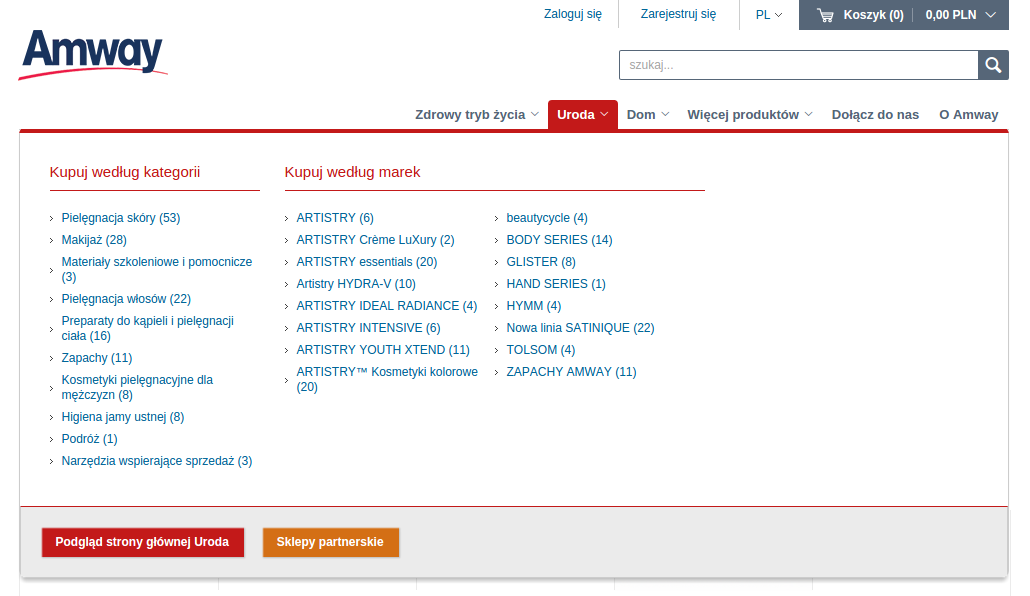Open TOLSOM (4) brand
The image size is (1030, 596).
tap(541, 350)
